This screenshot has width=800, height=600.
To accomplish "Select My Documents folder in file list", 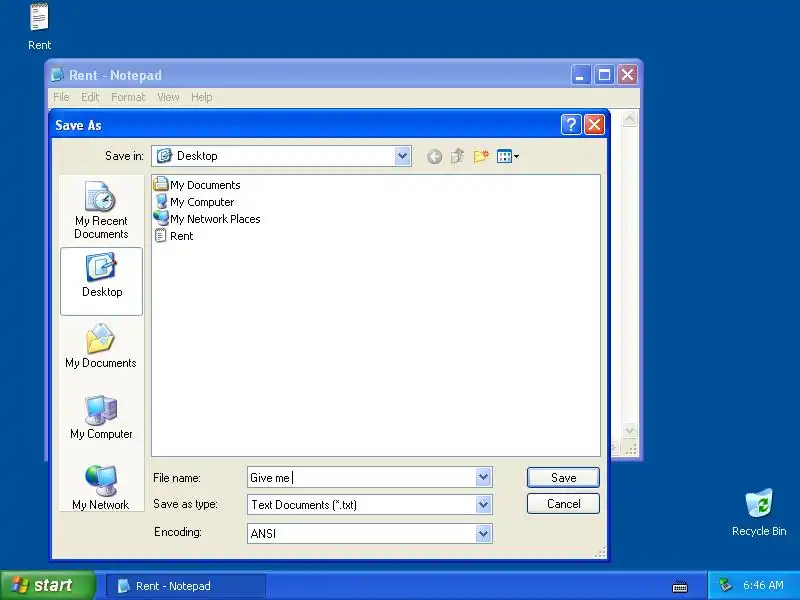I will [197, 185].
